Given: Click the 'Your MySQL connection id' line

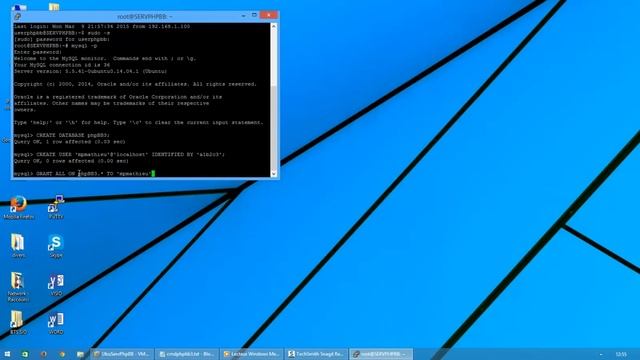Looking at the screenshot, I should [x=62, y=65].
